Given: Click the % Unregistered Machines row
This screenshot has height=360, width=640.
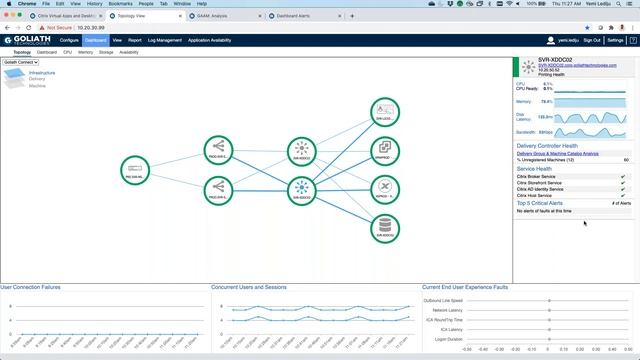Looking at the screenshot, I should click(573, 160).
